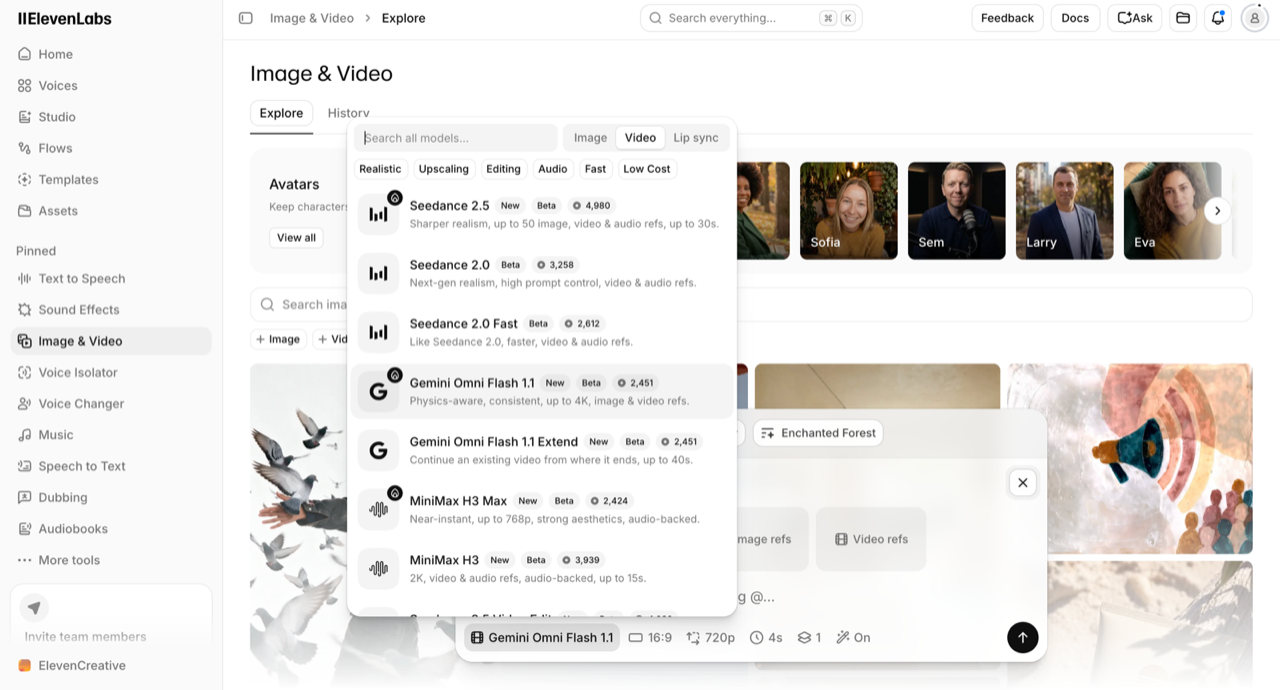Toggle the prompt enhance On setting
Screen dimensions: 1280x690
(x=853, y=638)
